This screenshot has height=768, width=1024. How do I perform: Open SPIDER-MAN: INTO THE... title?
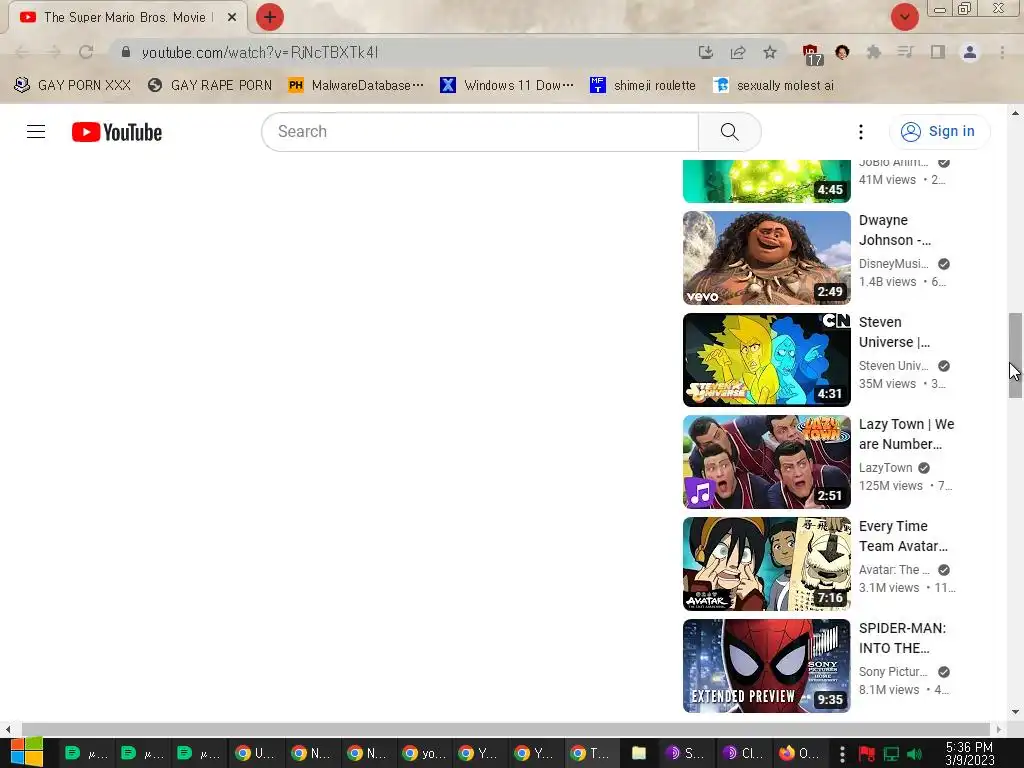(x=902, y=637)
